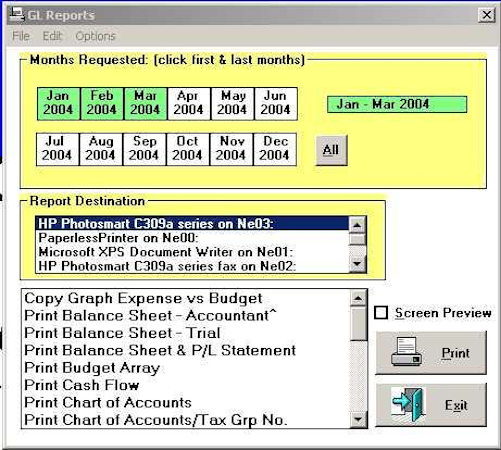Select HP Photosmart C309a series on Ne03
501x450 pixels.
192,223
